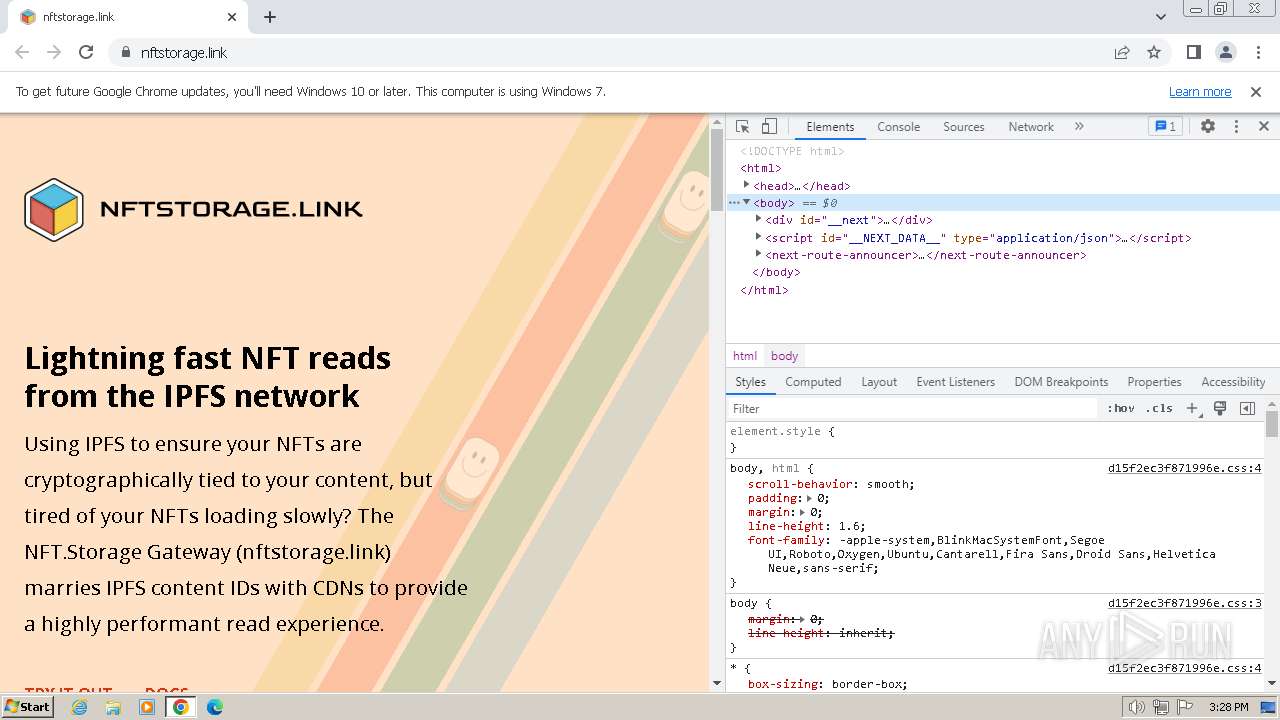This screenshot has width=1280, height=720.
Task: Click the page vertical scrollbar down arrow
Action: coord(717,683)
